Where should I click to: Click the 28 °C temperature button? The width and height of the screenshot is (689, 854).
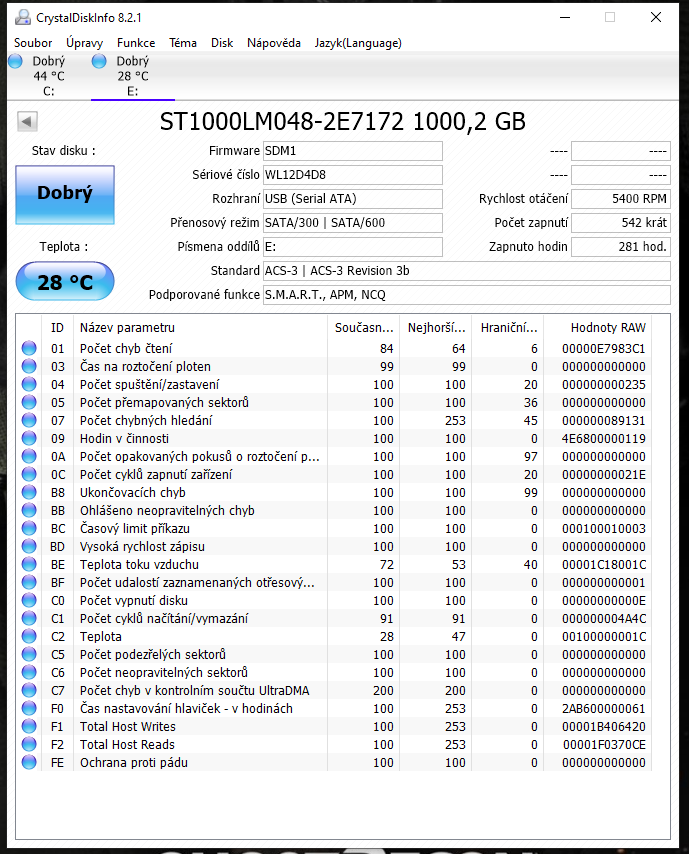coord(65,282)
